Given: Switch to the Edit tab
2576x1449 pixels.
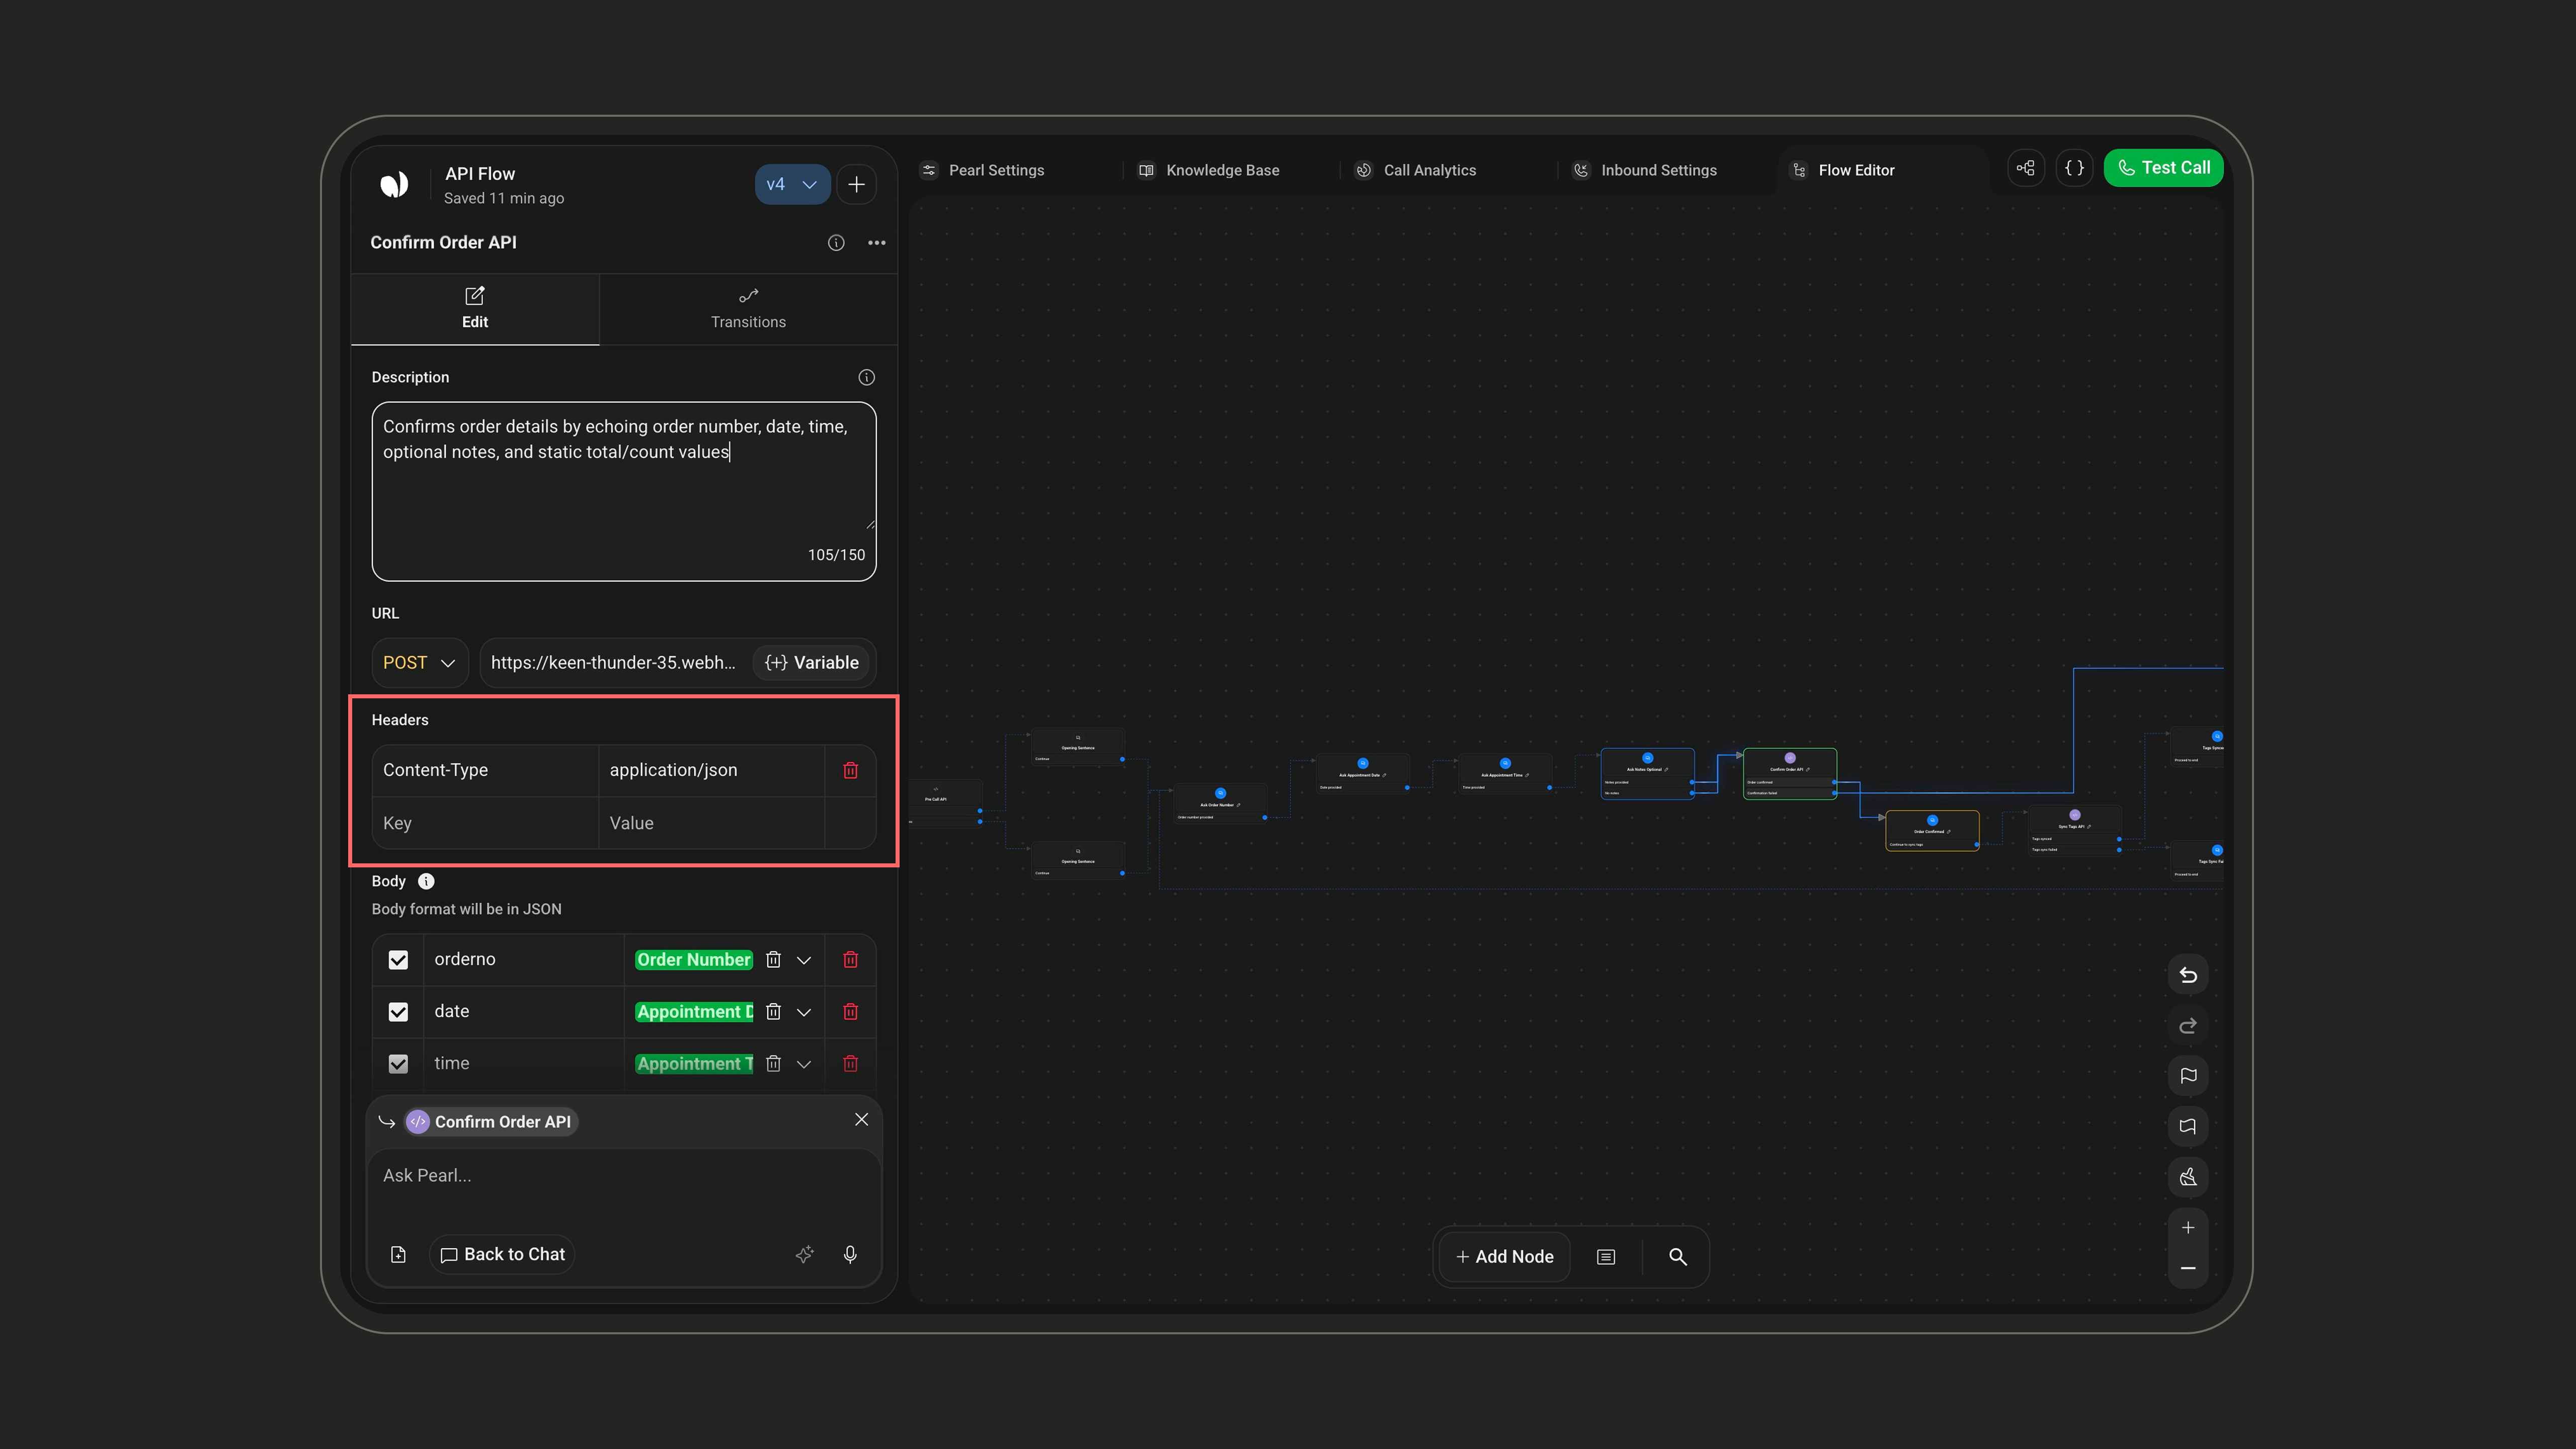Looking at the screenshot, I should [475, 309].
